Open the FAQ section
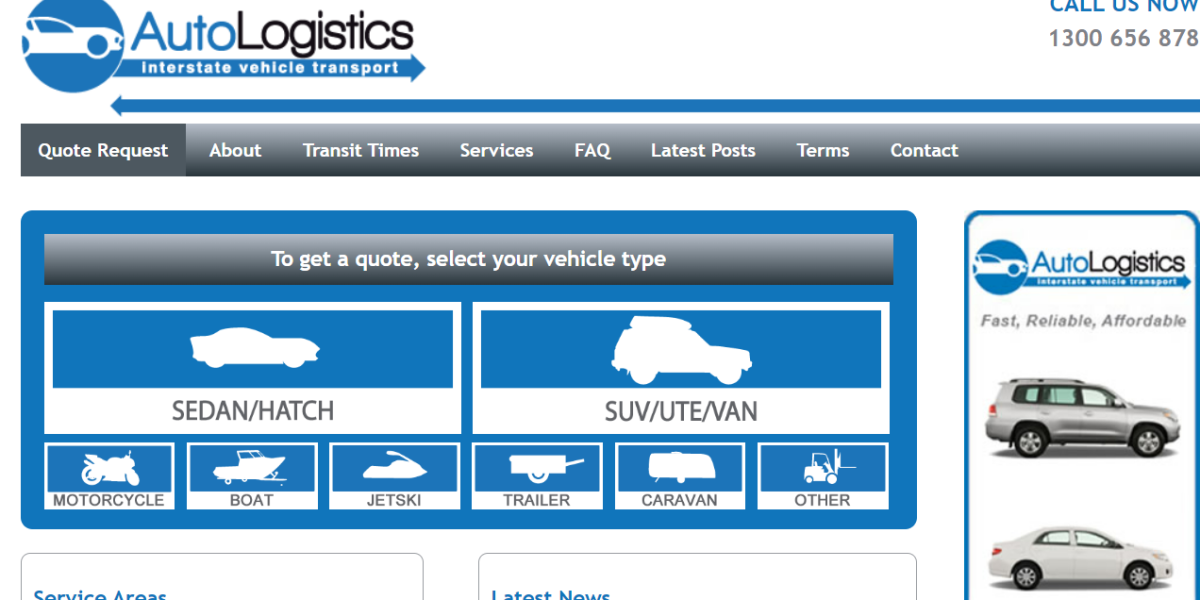The image size is (1200, 600). pyautogui.click(x=592, y=150)
